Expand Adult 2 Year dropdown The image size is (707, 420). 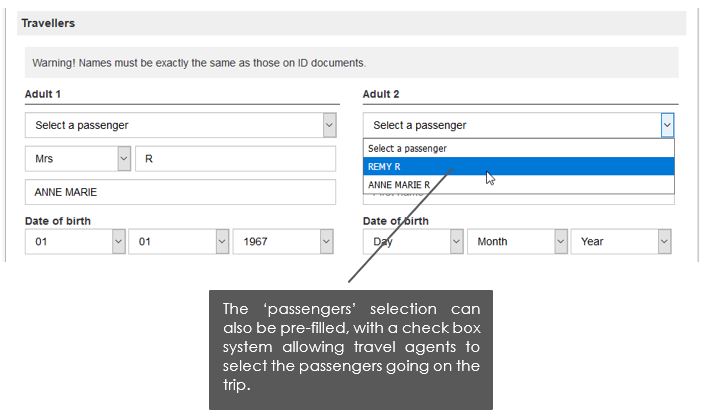click(621, 241)
